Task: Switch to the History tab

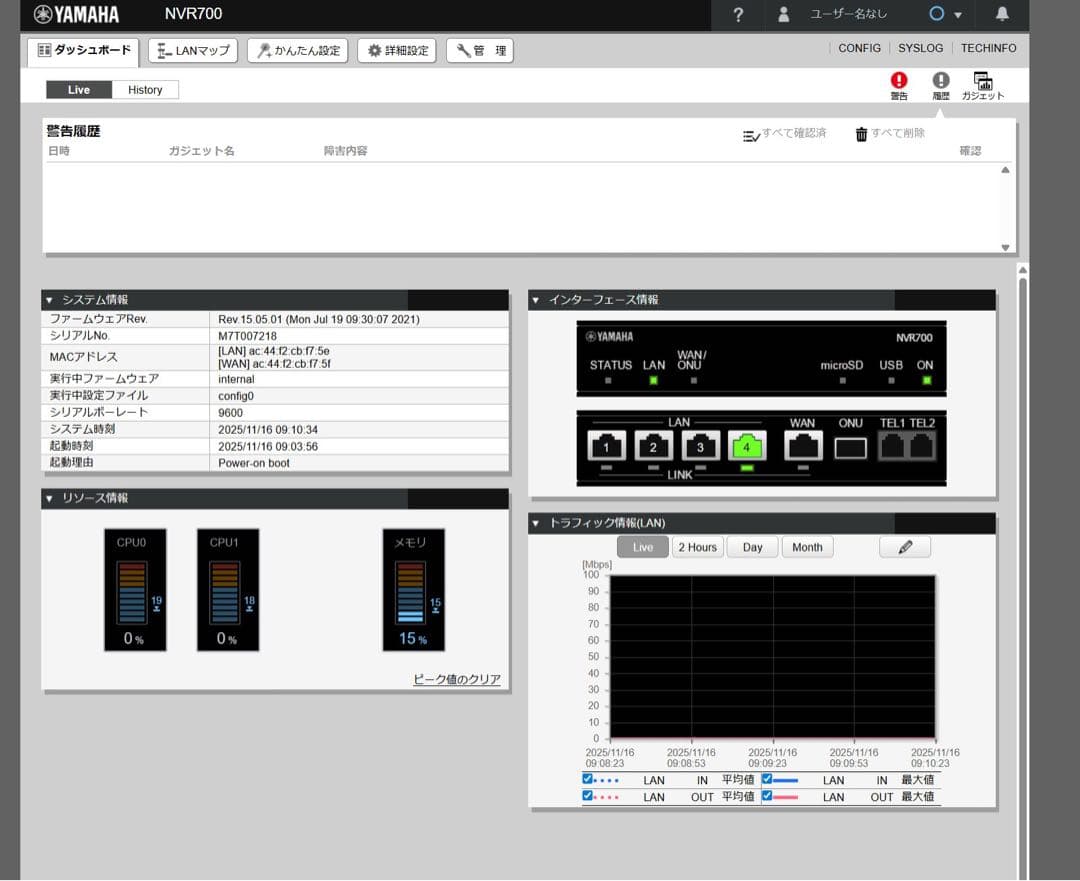Action: 145,90
